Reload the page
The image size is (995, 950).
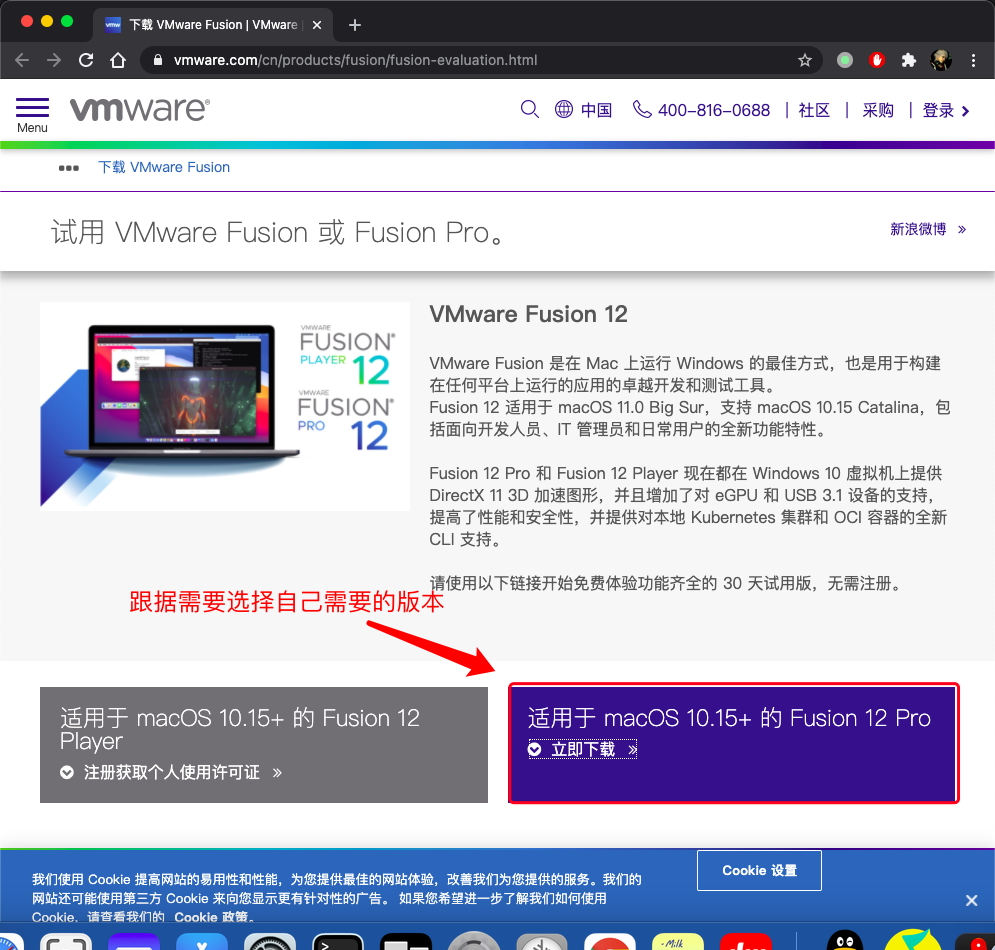tap(86, 60)
